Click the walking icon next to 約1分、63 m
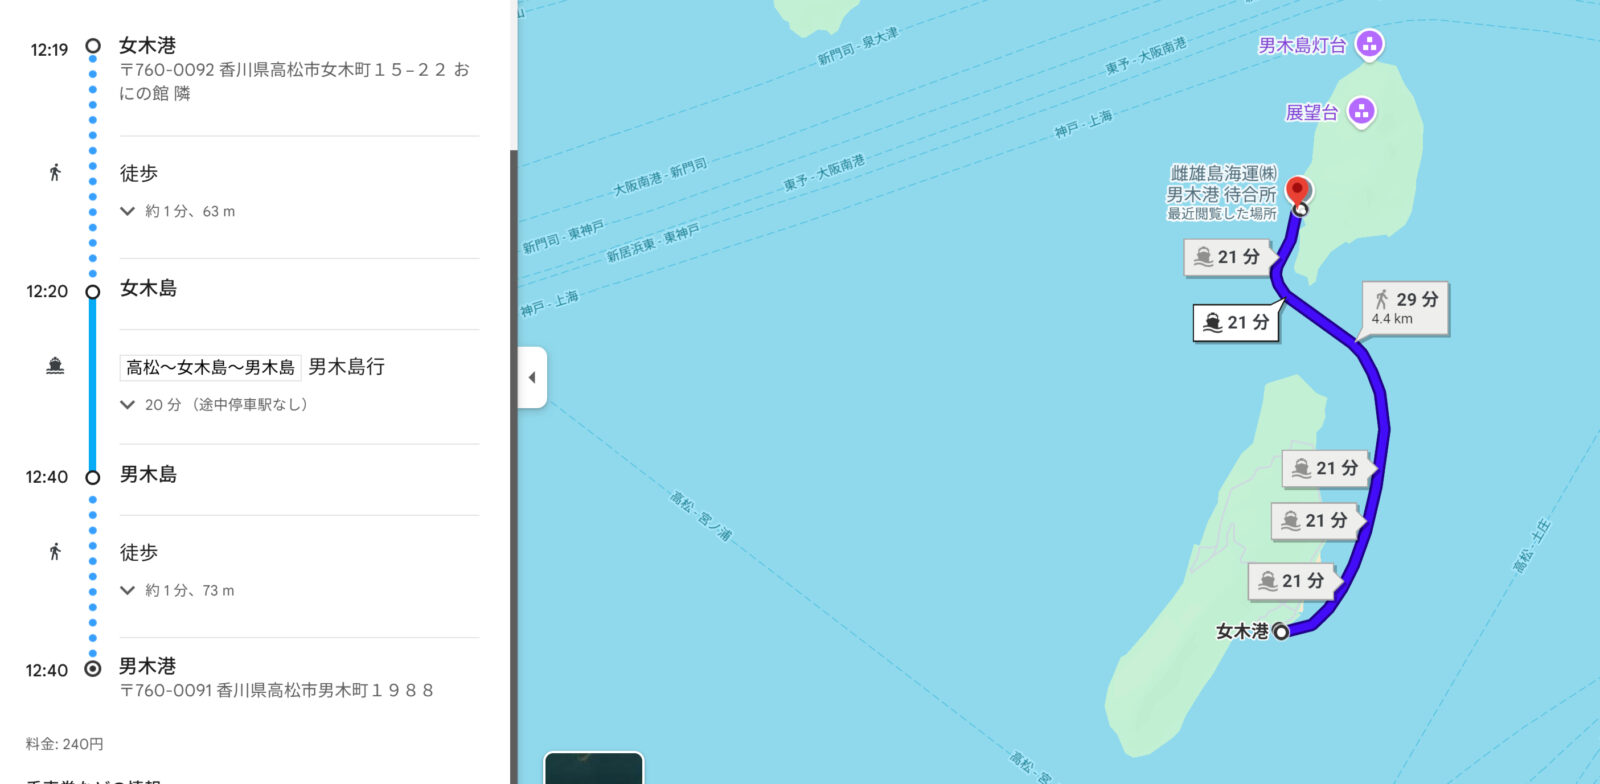 click(55, 173)
